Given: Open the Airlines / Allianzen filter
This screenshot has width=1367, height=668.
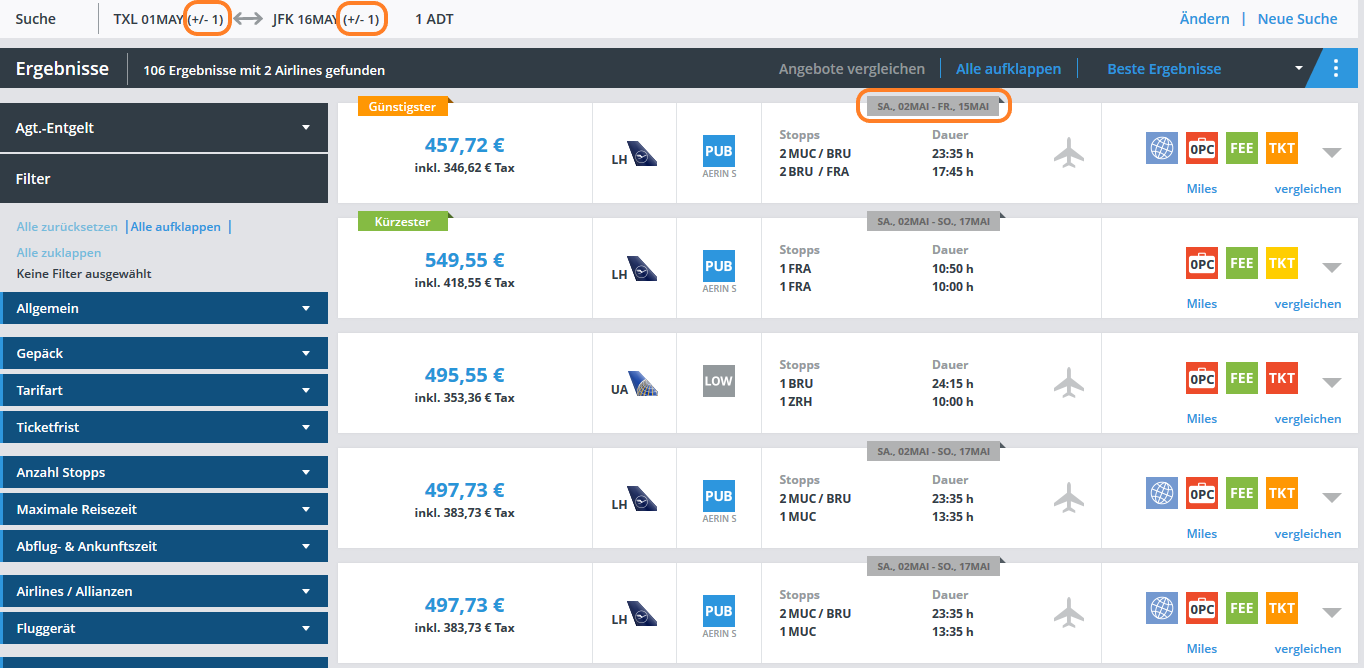Looking at the screenshot, I should coord(164,592).
